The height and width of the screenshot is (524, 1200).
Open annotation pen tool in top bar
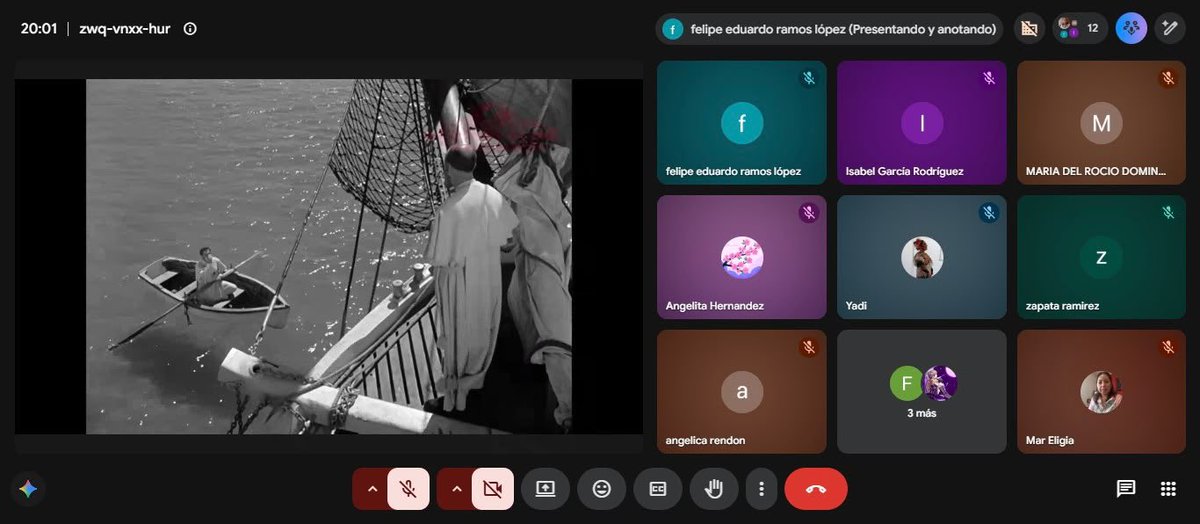(1169, 29)
